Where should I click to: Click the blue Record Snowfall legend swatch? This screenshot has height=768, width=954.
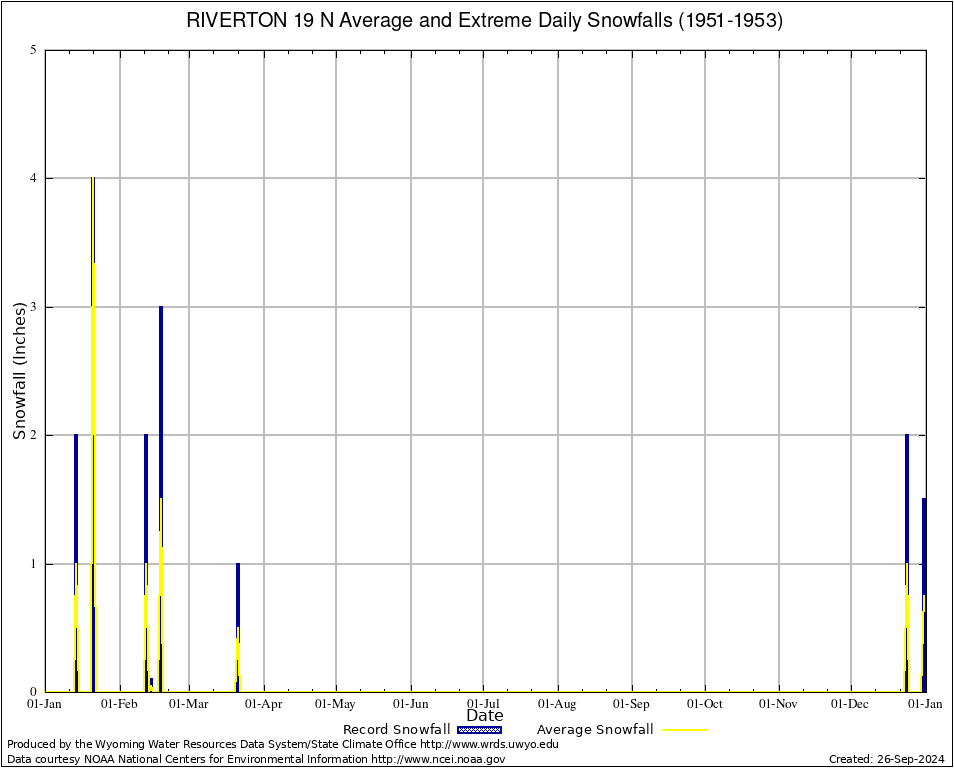click(480, 730)
